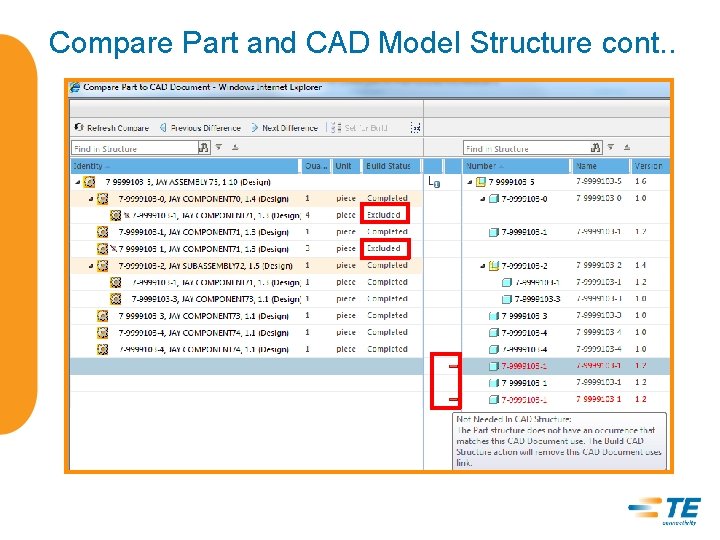Screen dimensions: 720x540
Task: Click Completed status in the JAY SUBASSEMBLY72 row
Action: coord(387,265)
